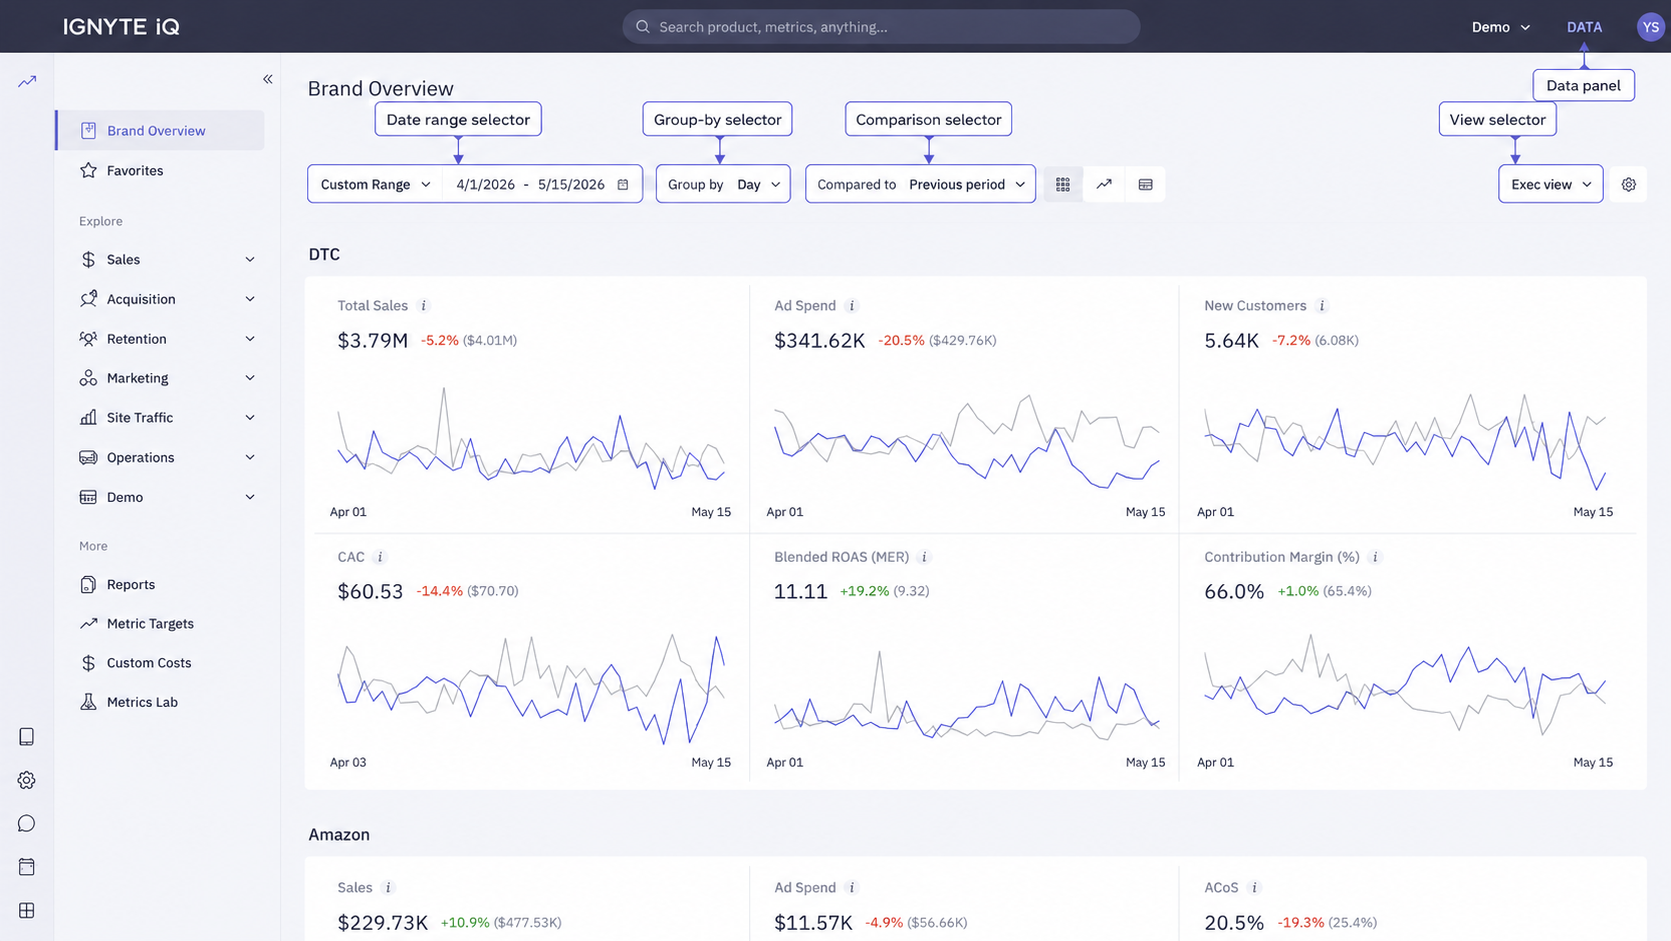Open the tablet icon in the left rail
The height and width of the screenshot is (941, 1671).
[x=27, y=737]
